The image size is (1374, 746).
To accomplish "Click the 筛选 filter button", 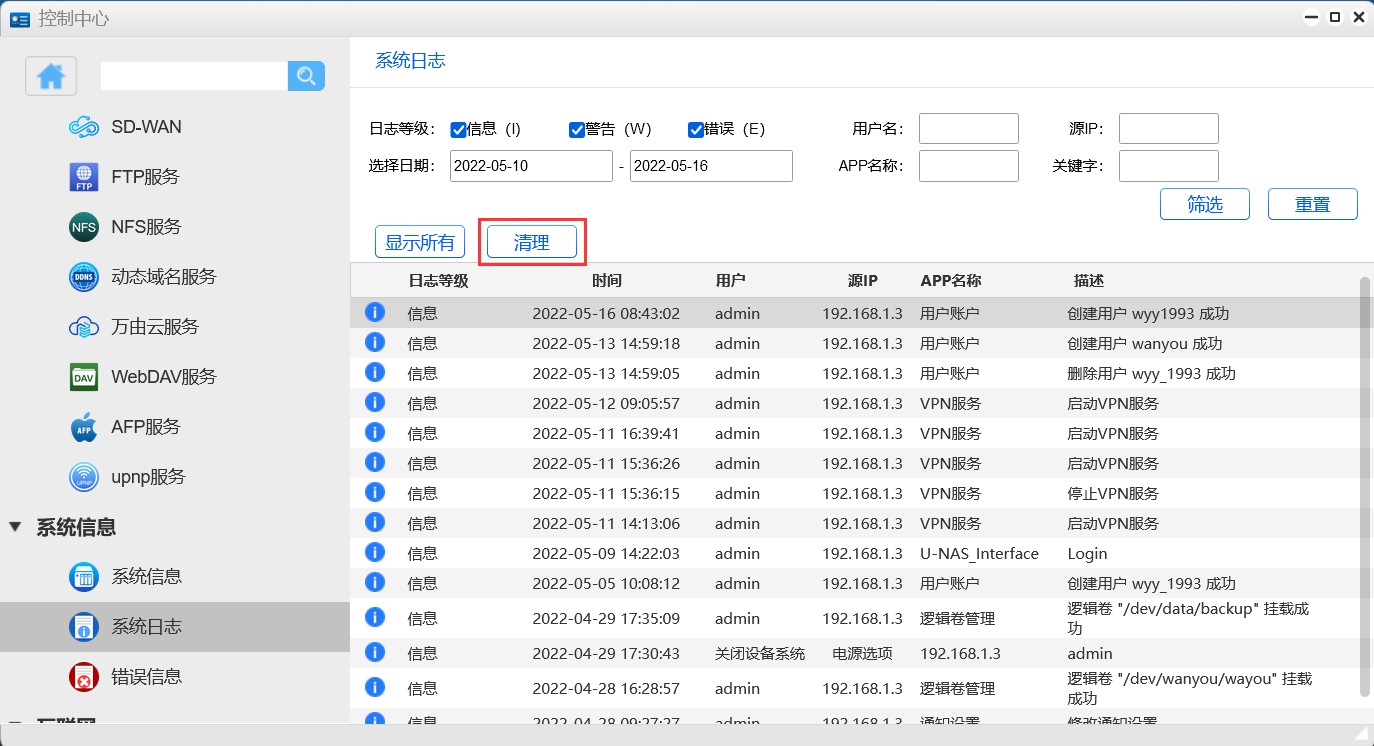I will 1204,204.
